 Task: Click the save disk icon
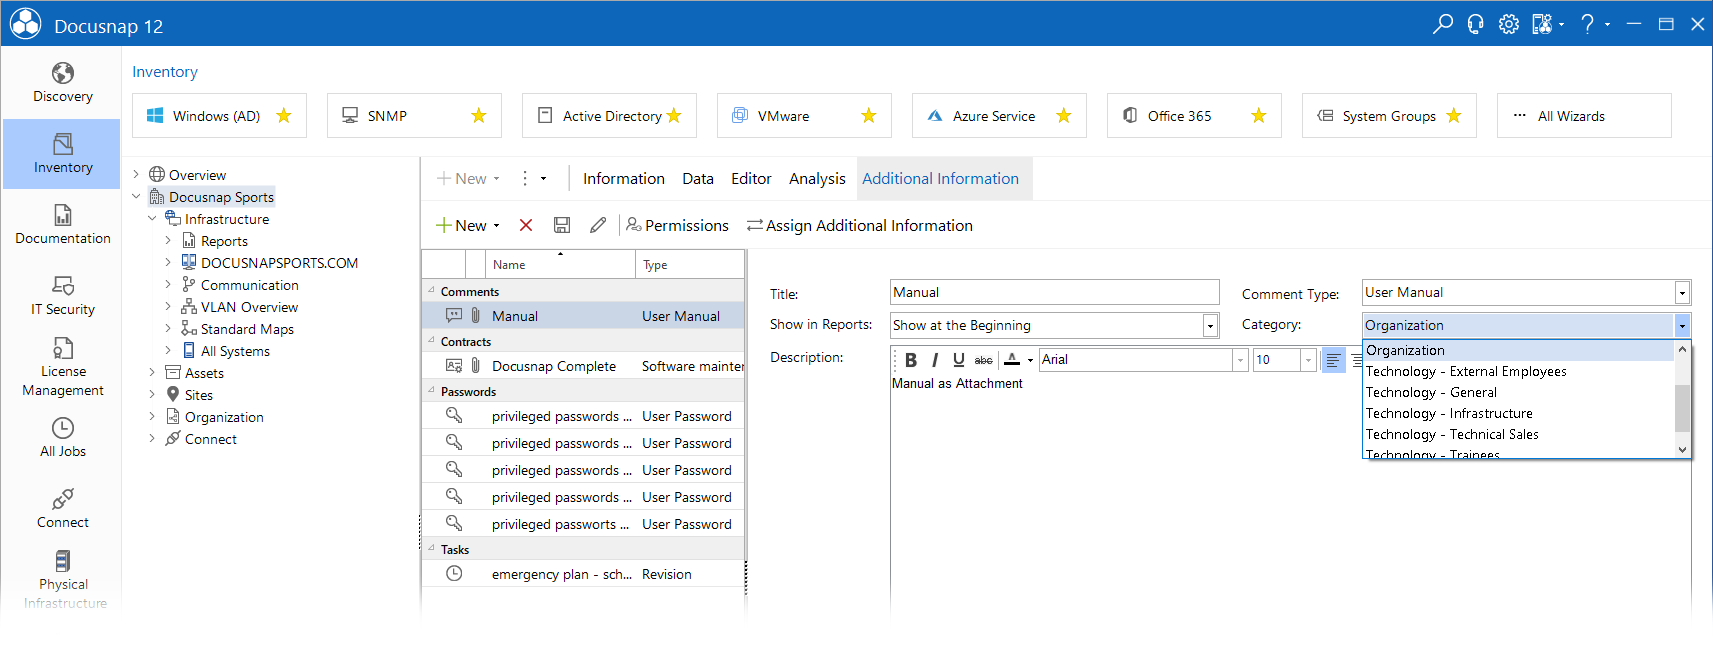tap(562, 226)
